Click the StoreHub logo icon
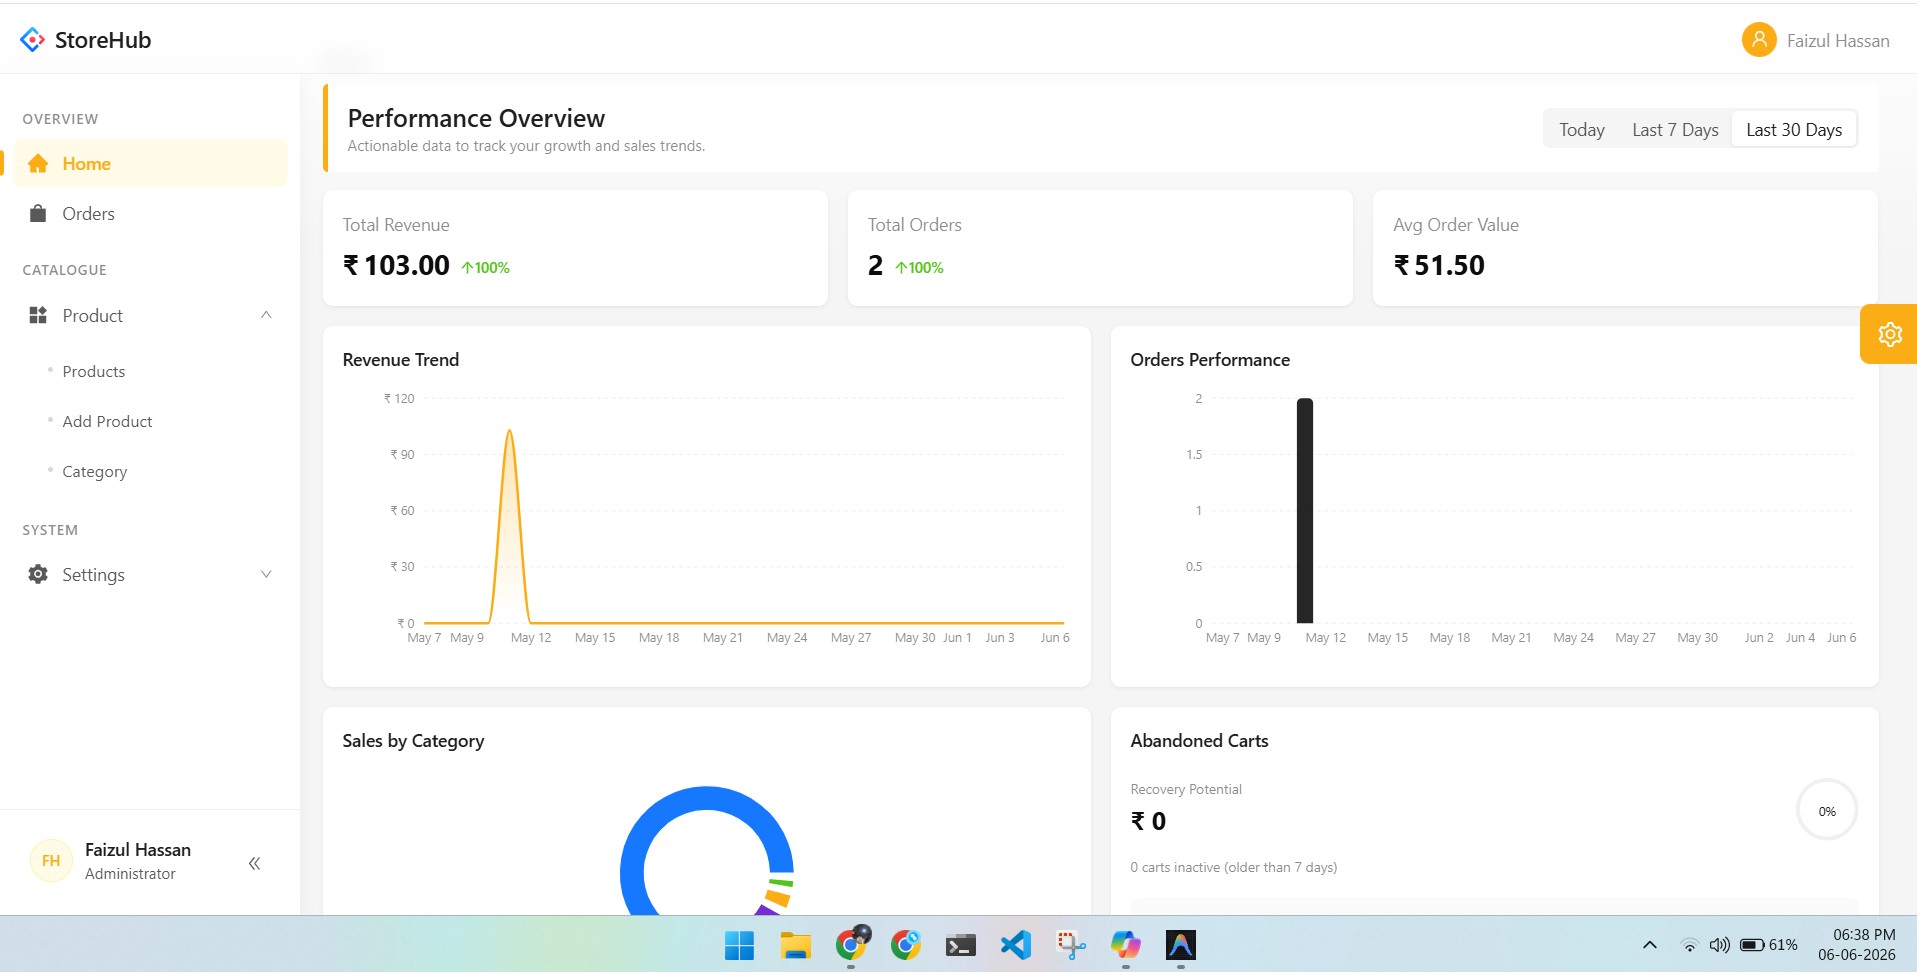The height and width of the screenshot is (972, 1917). point(32,40)
